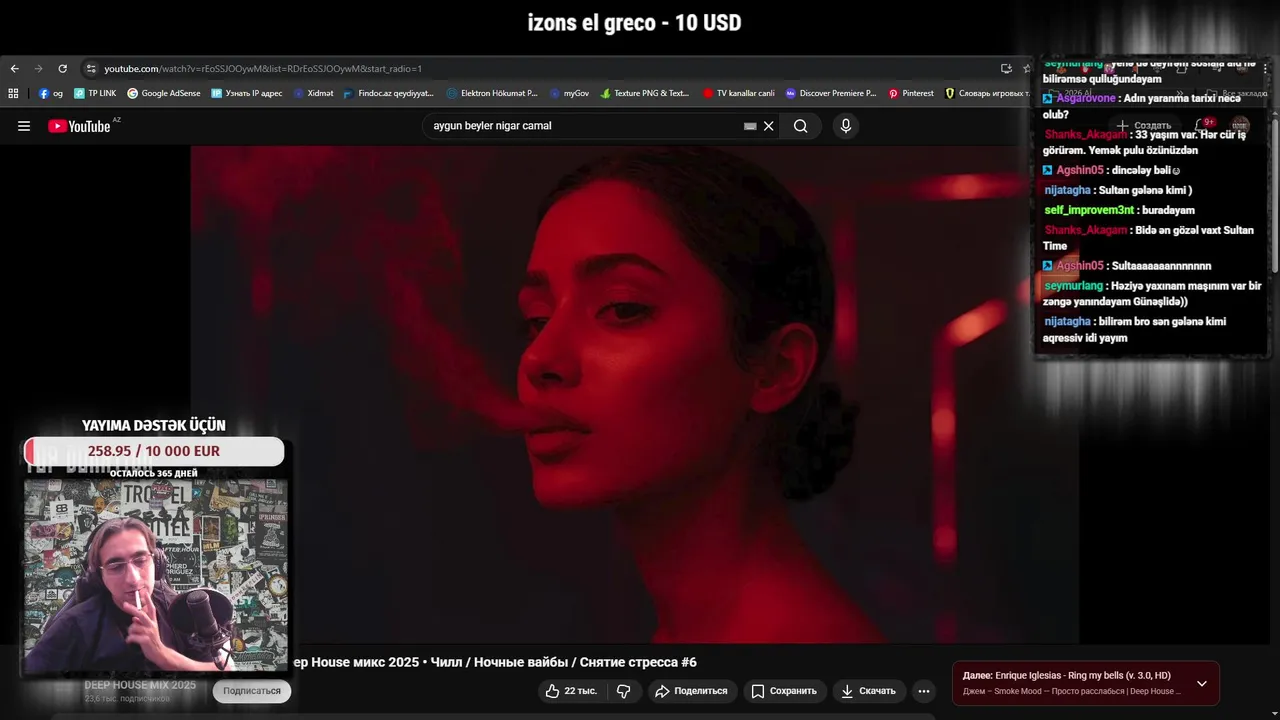
Task: Click the install/cast icon in address bar
Action: click(1006, 69)
